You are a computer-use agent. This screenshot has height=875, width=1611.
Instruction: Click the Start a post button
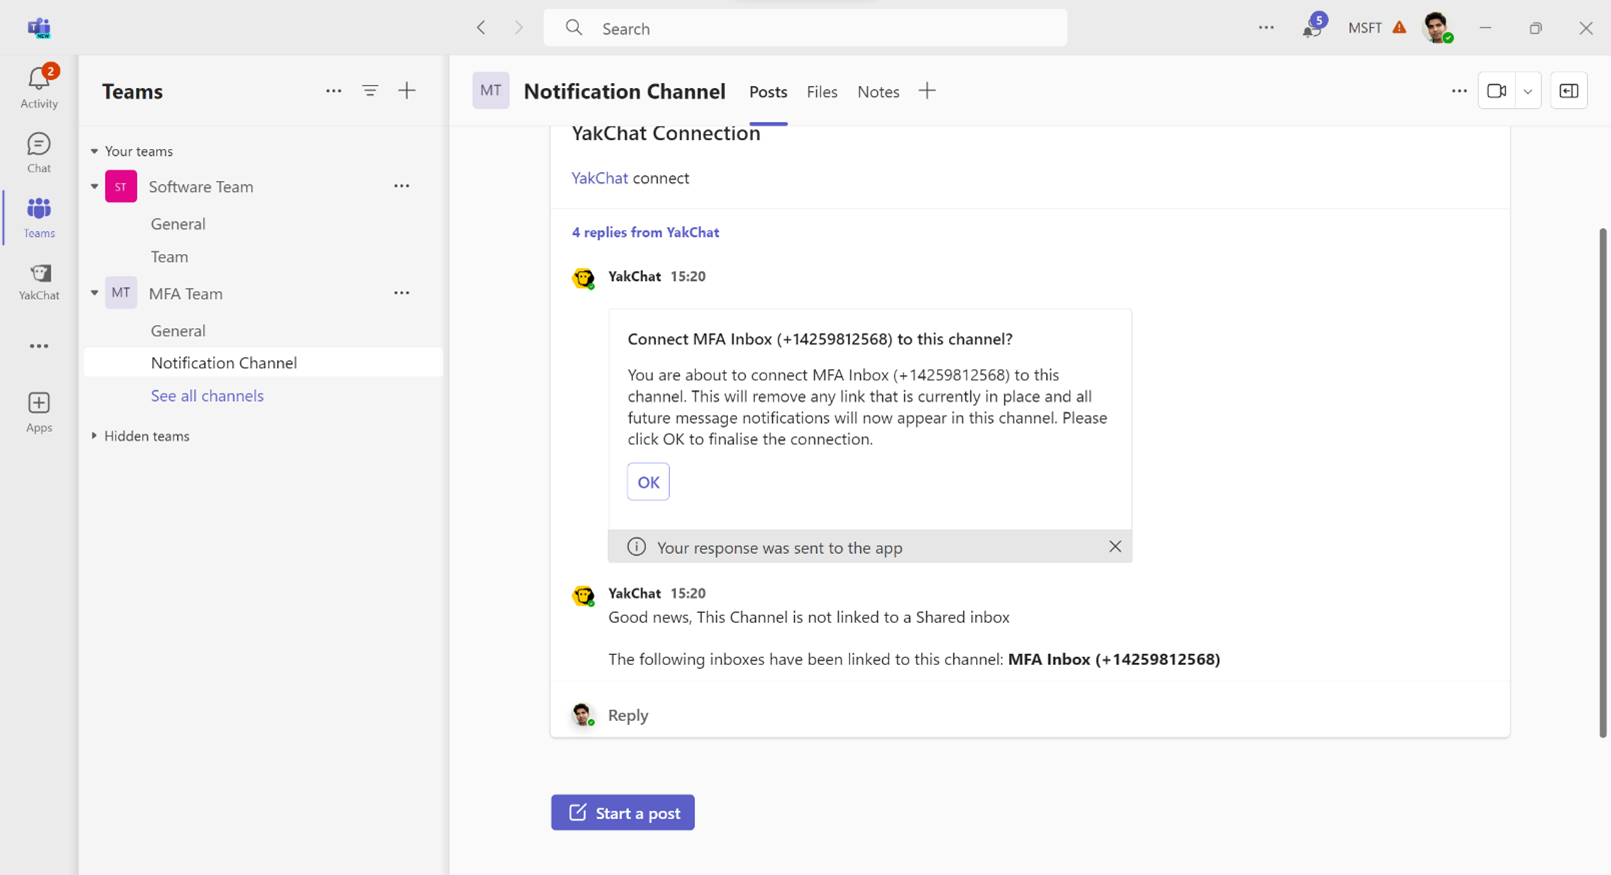(623, 813)
